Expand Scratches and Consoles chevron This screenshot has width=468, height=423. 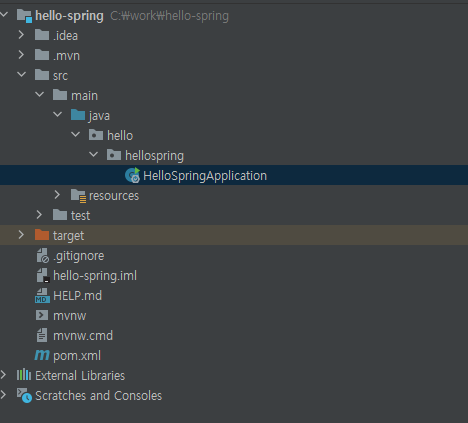[x=3, y=394]
